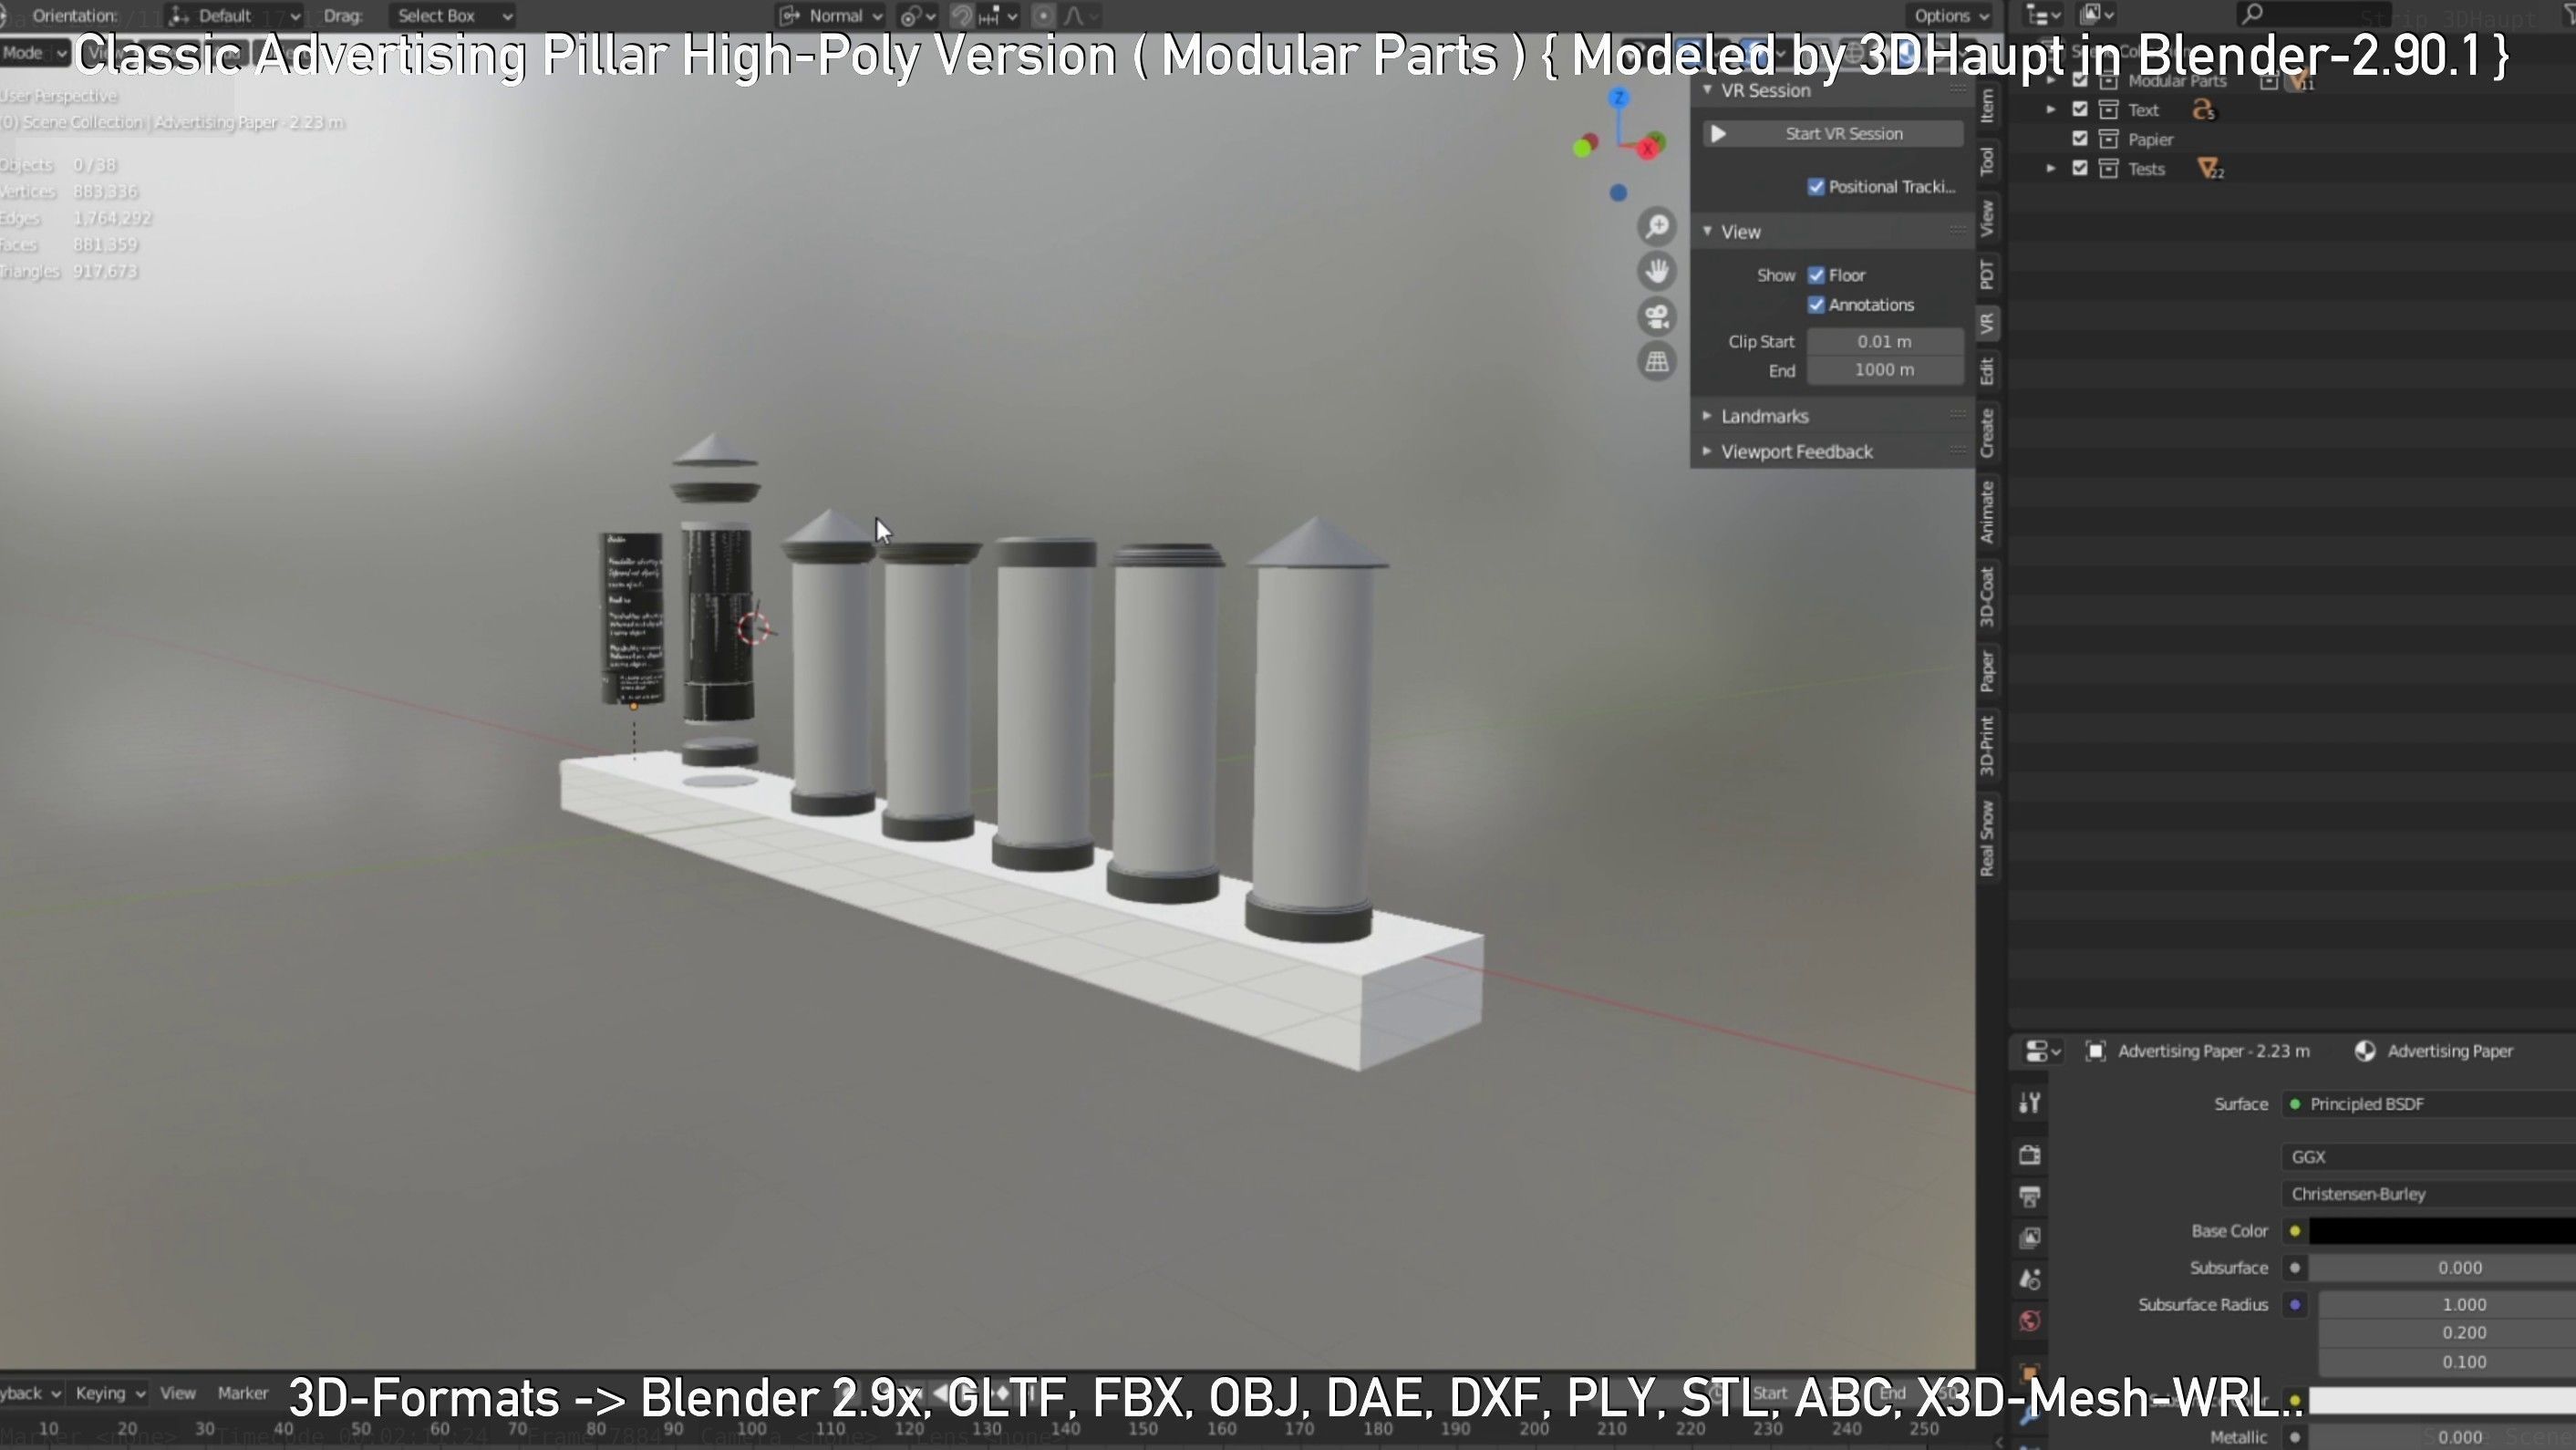Open the View Layer properties tab
The image size is (2576, 1450).
click(x=2029, y=1238)
